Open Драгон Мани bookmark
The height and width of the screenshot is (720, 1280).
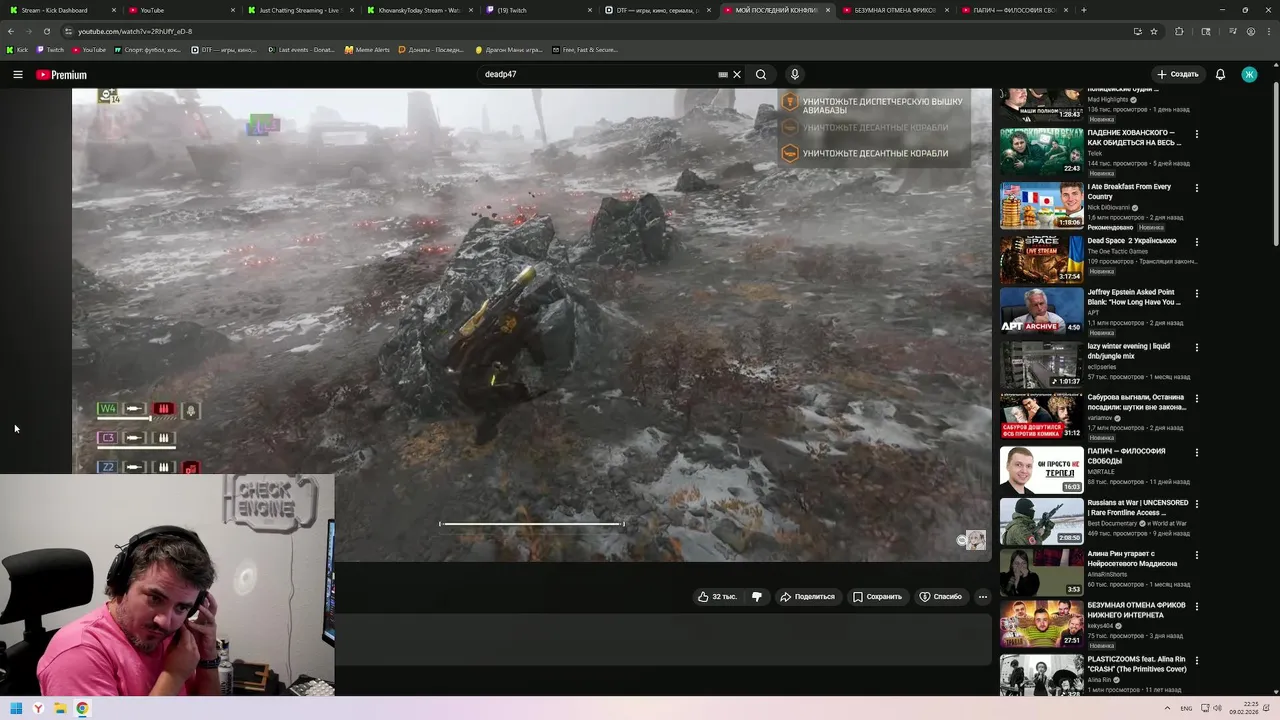pos(509,49)
